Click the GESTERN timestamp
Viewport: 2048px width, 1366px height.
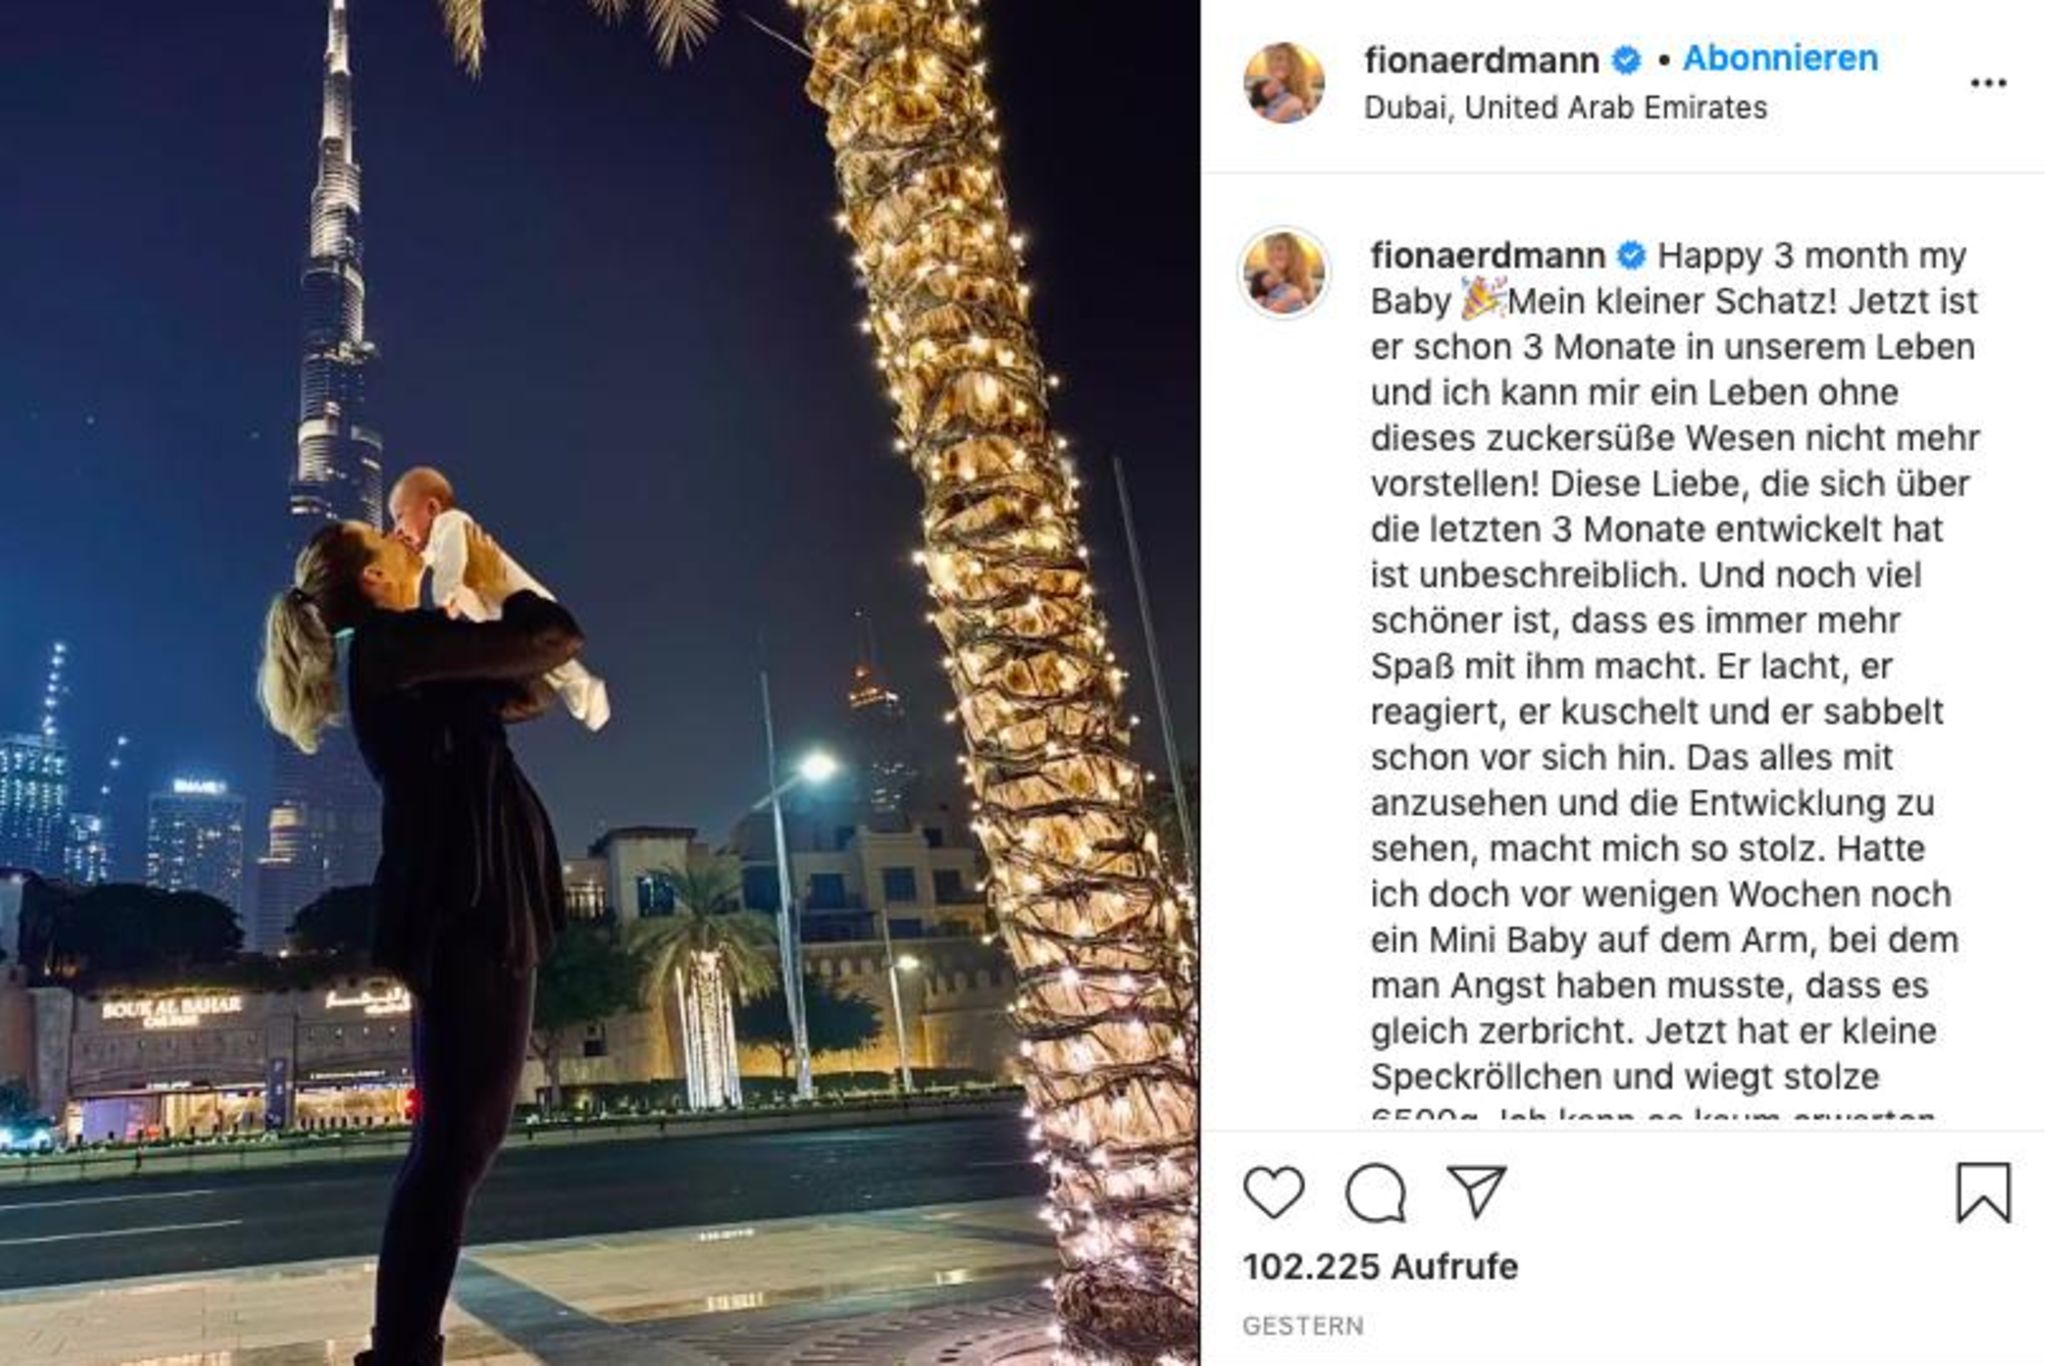[x=1303, y=1326]
